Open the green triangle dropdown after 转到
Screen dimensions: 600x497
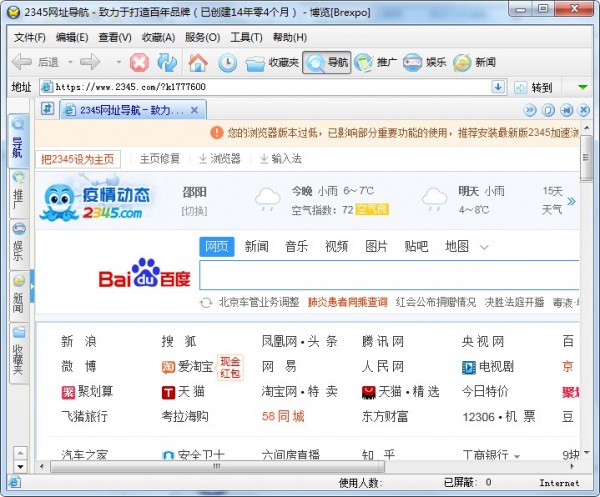point(583,88)
